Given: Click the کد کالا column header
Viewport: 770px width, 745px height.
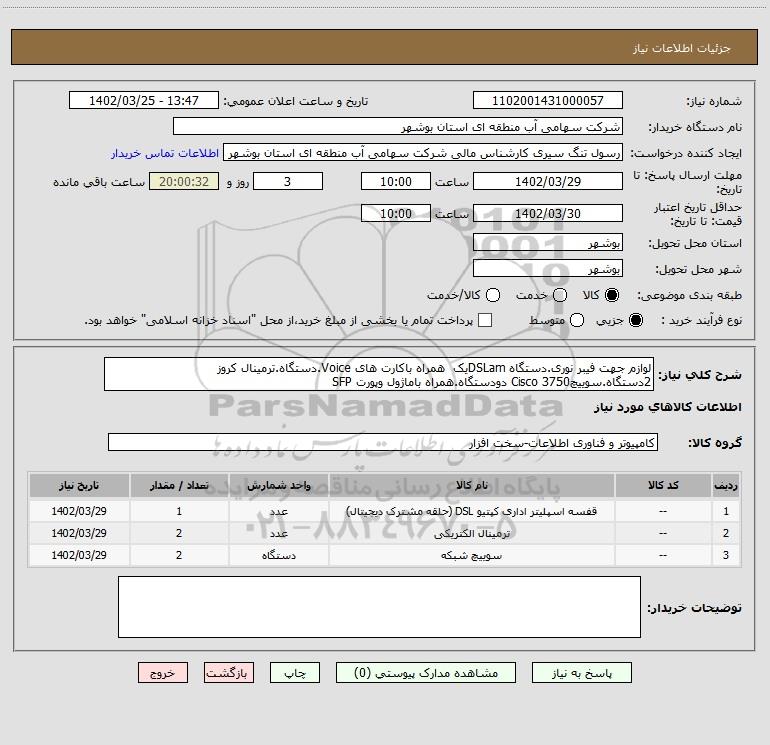Looking at the screenshot, I should click(663, 486).
